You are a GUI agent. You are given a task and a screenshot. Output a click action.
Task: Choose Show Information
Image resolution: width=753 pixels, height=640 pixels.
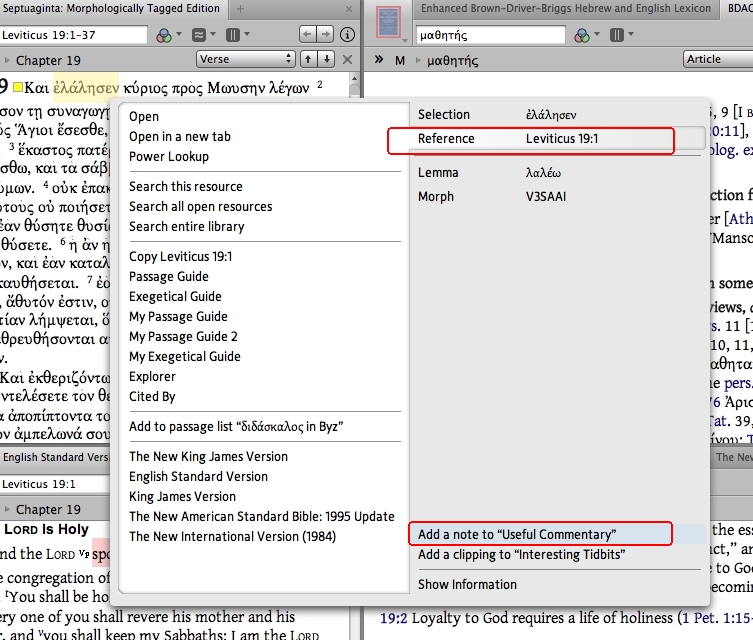coord(467,585)
